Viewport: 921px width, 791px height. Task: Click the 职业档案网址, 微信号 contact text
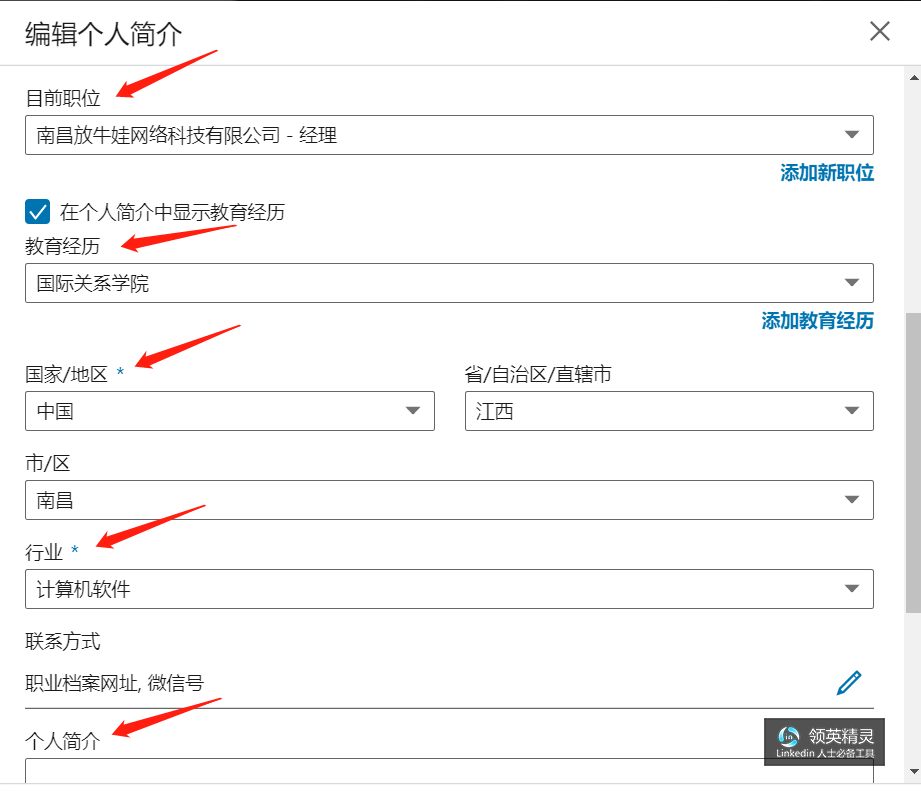[114, 683]
